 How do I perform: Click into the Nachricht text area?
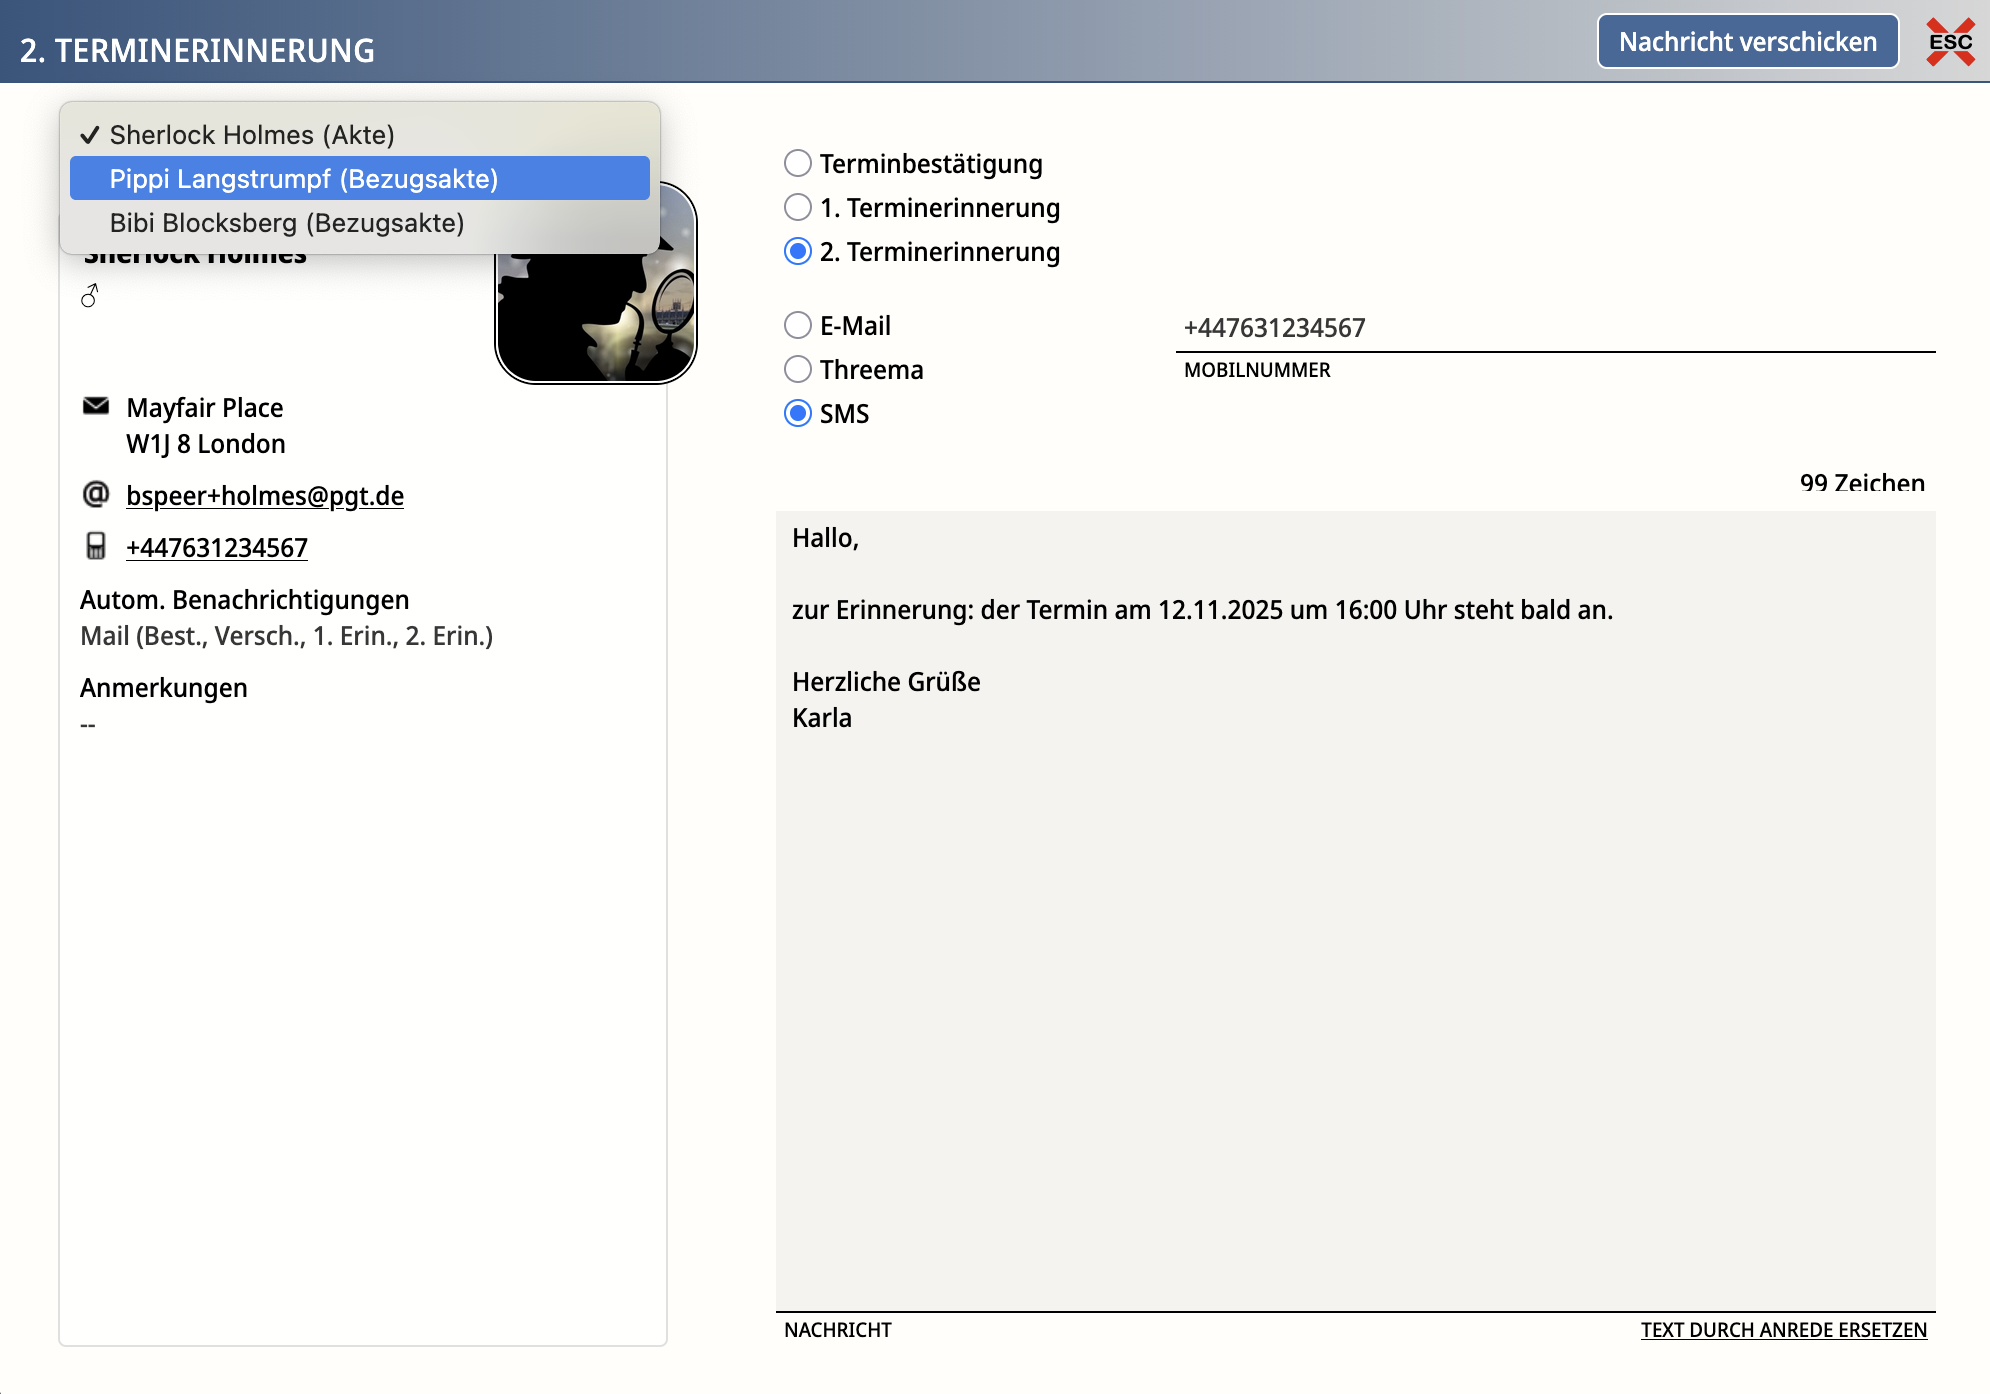[x=1354, y=950]
